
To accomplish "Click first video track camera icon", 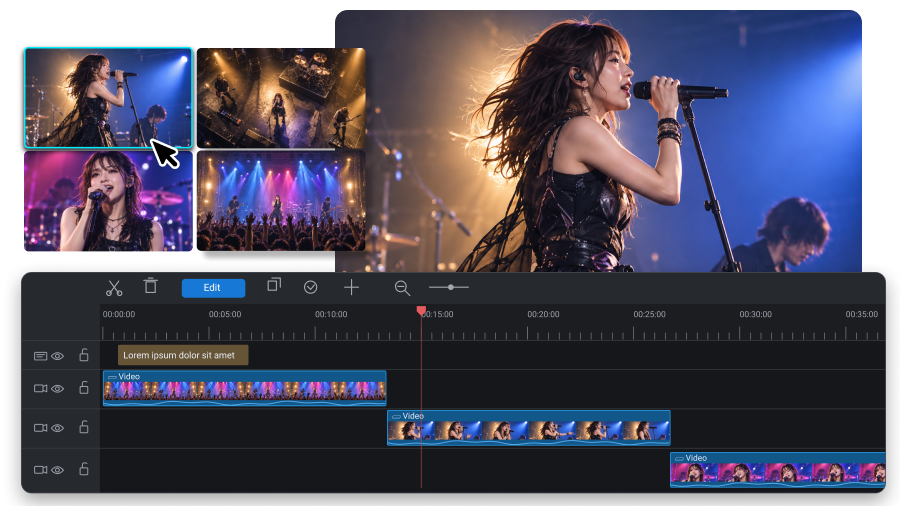I will click(40, 388).
